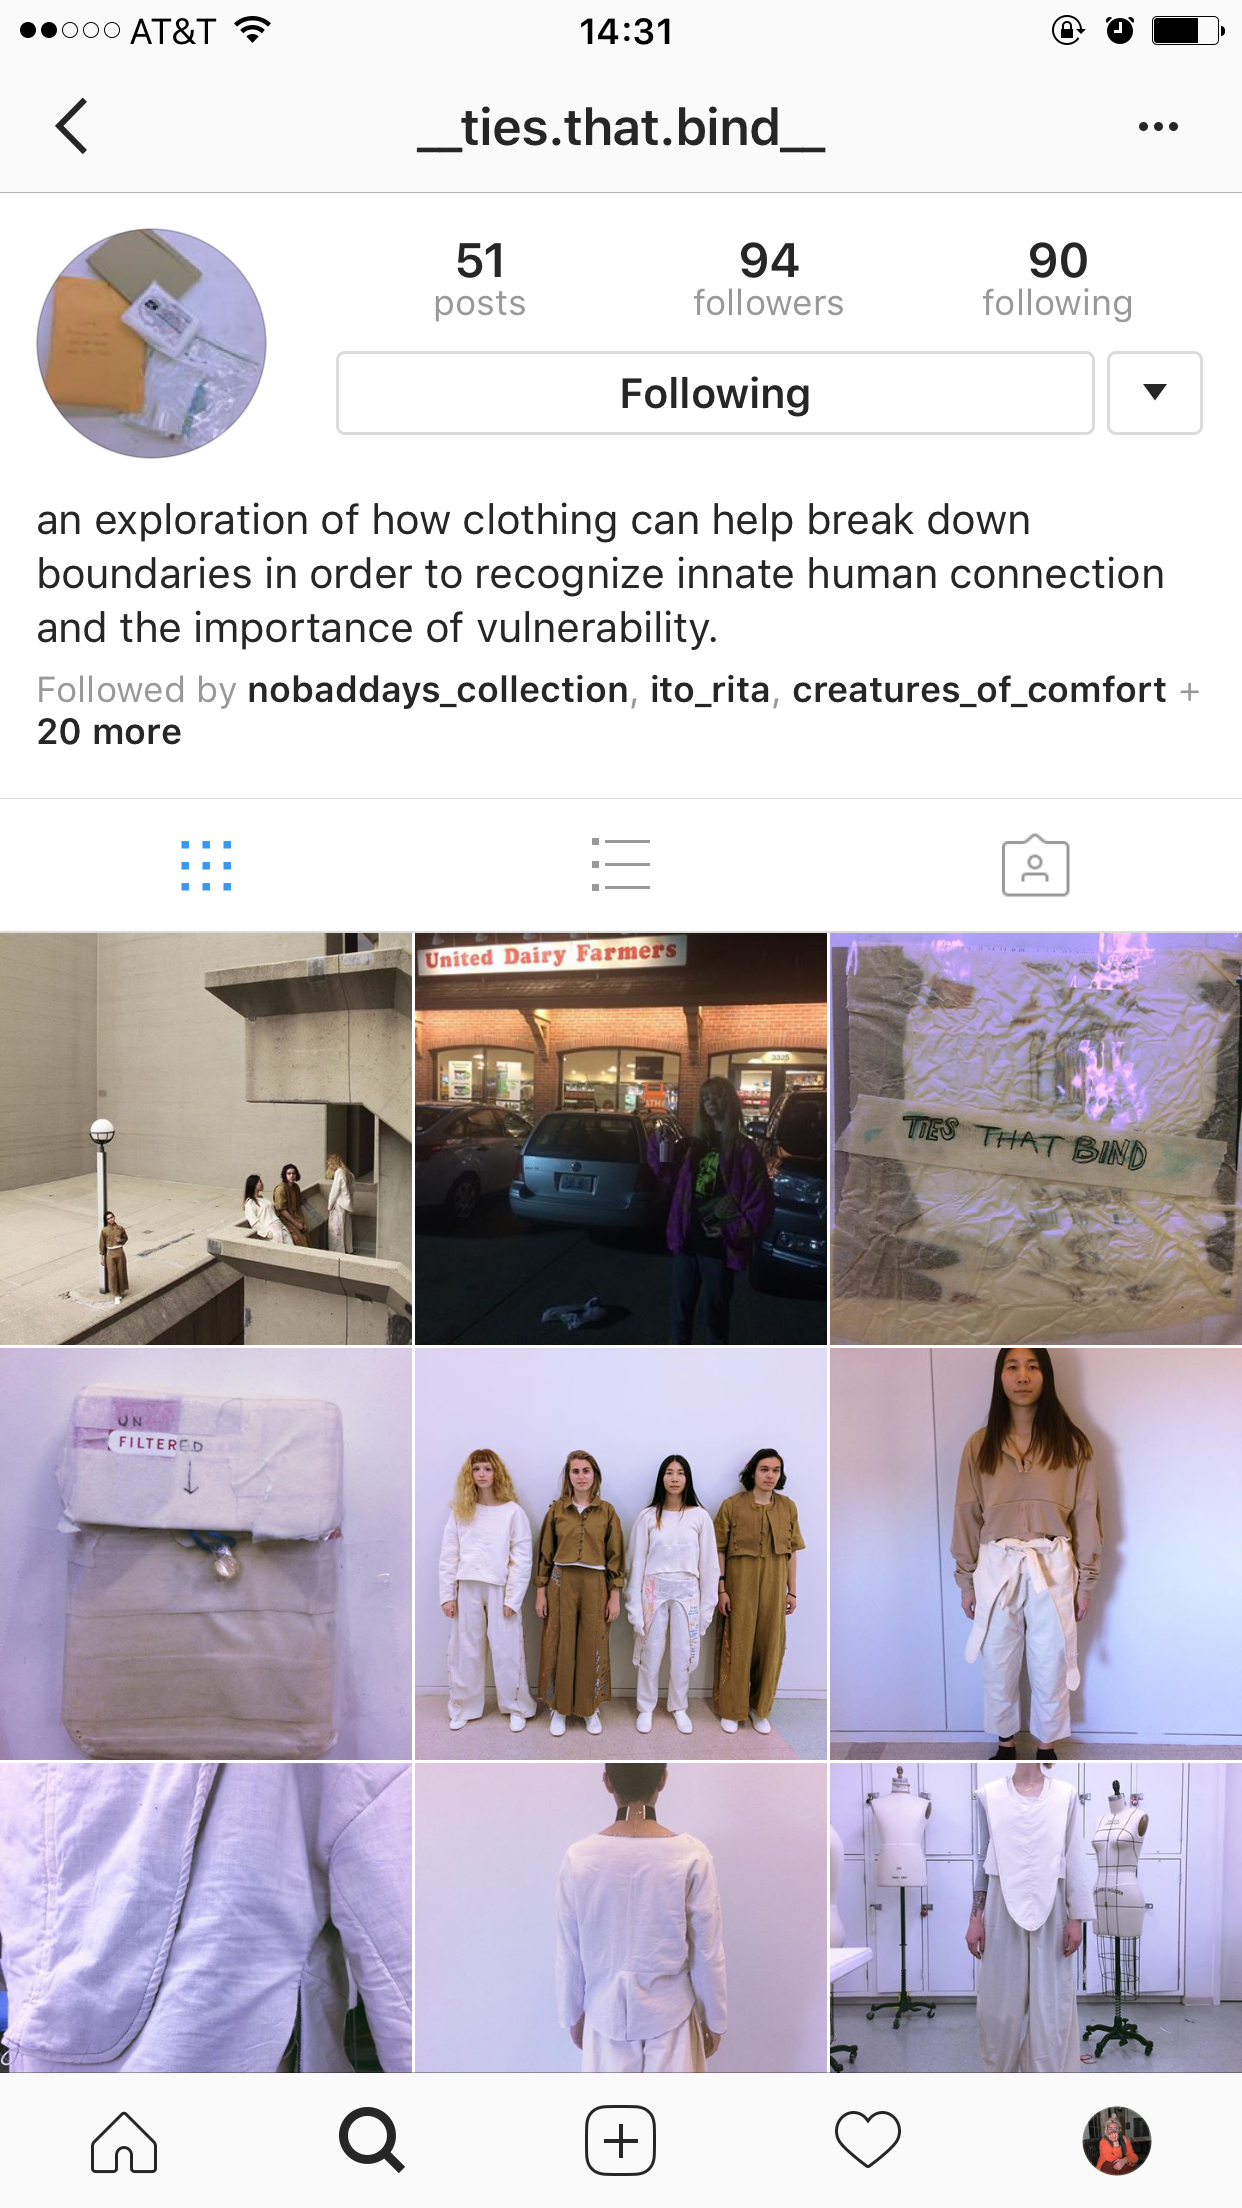Toggle the Following button to unfollow
The image size is (1242, 2208).
point(715,393)
